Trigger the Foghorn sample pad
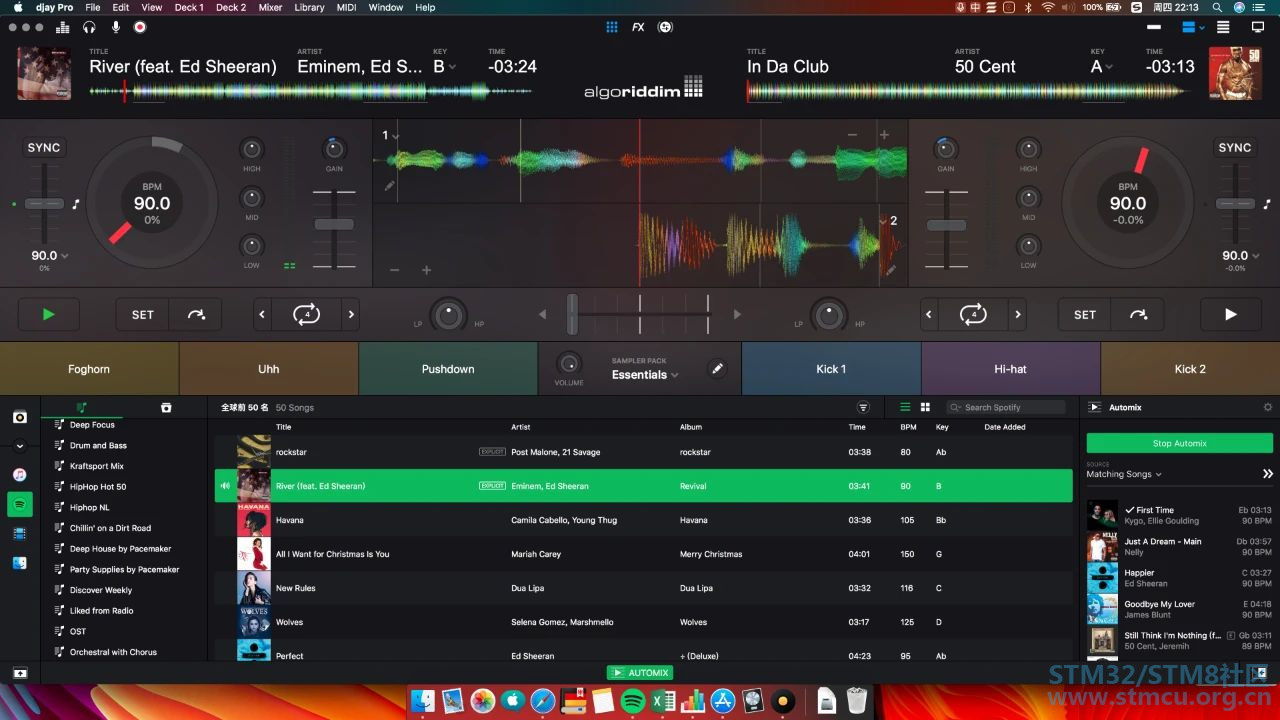Screen dimensions: 1280x720 [x=89, y=369]
